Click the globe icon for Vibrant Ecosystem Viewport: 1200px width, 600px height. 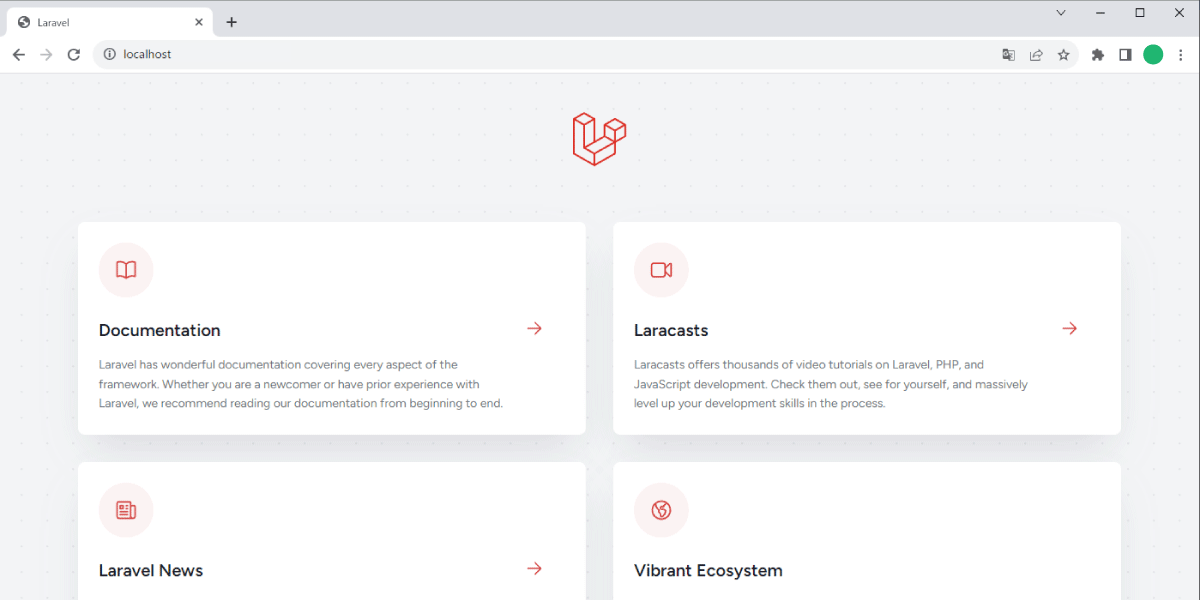661,510
